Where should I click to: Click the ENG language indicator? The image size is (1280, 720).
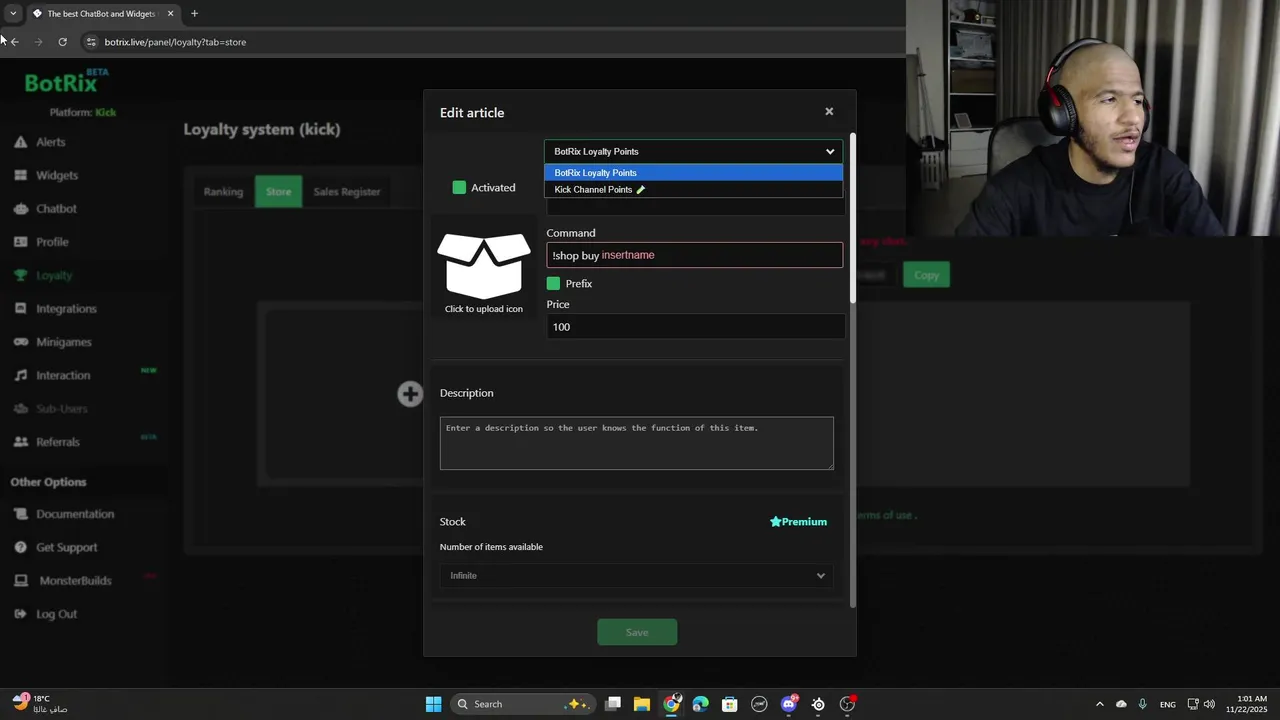pyautogui.click(x=1167, y=704)
